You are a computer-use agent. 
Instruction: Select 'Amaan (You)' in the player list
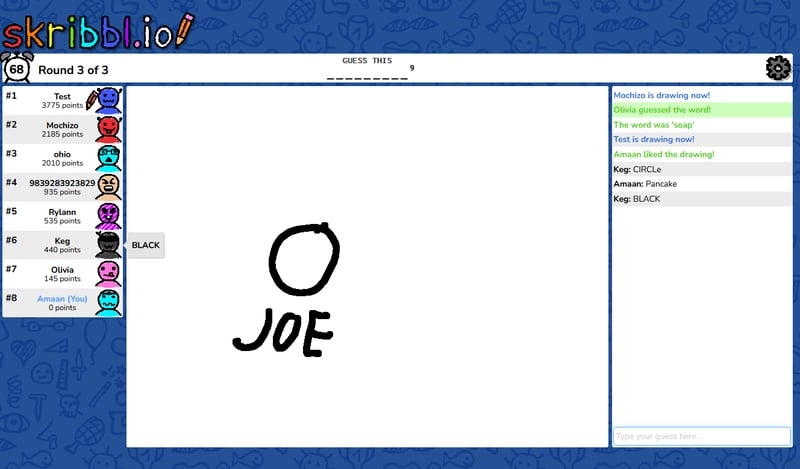click(x=62, y=299)
